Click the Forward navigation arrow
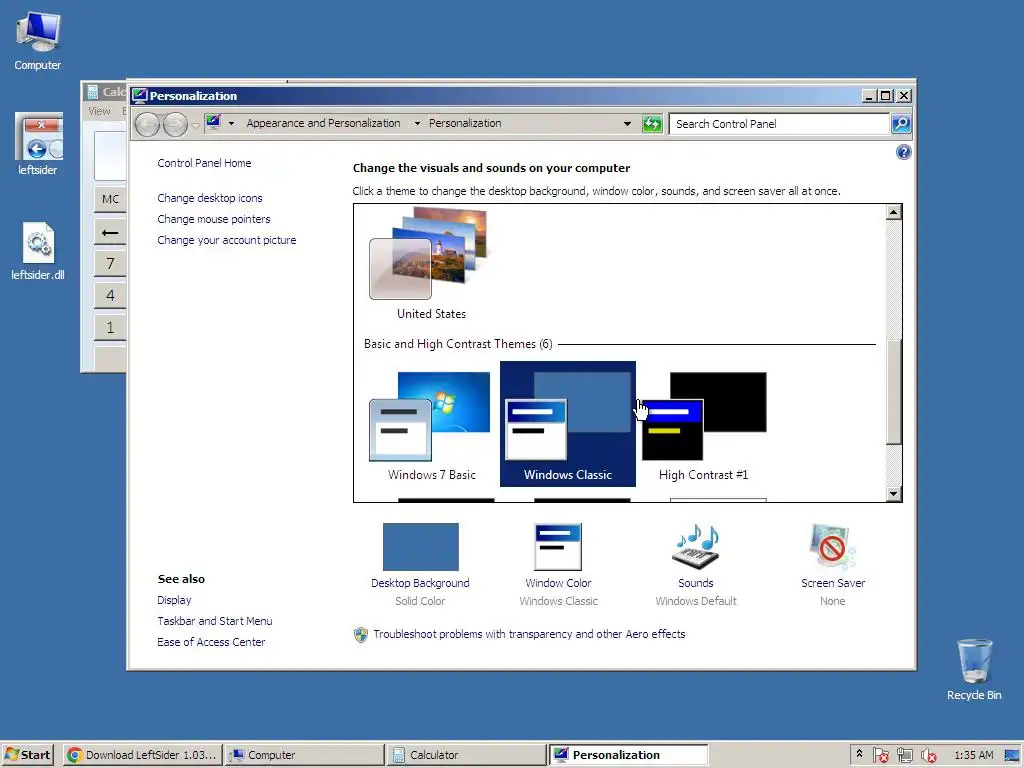Image resolution: width=1024 pixels, height=768 pixels. click(174, 124)
